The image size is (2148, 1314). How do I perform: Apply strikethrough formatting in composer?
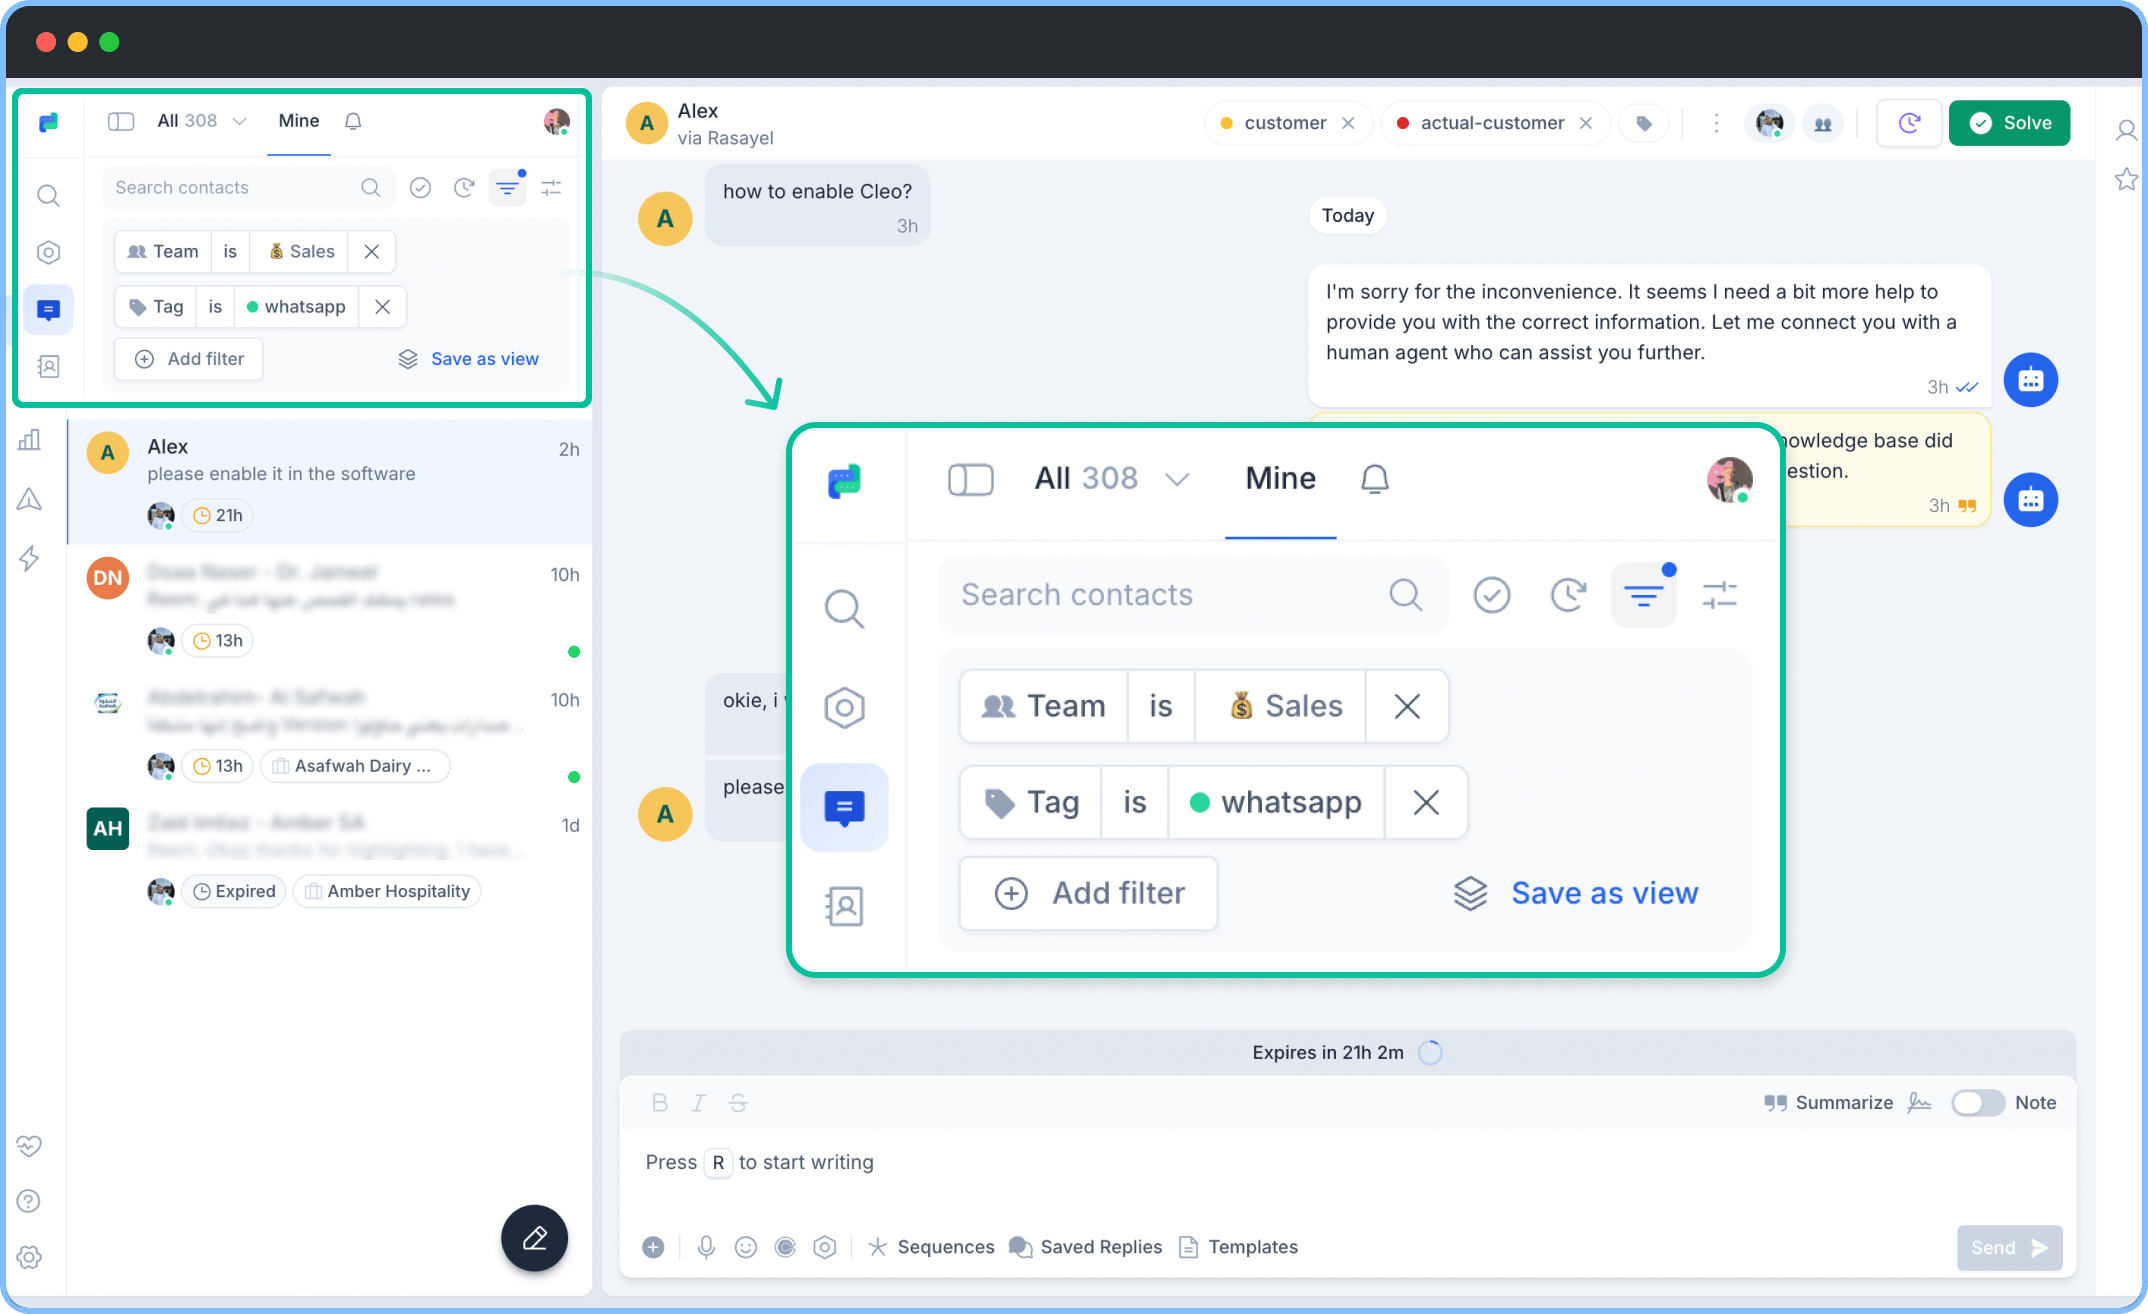coord(738,1102)
